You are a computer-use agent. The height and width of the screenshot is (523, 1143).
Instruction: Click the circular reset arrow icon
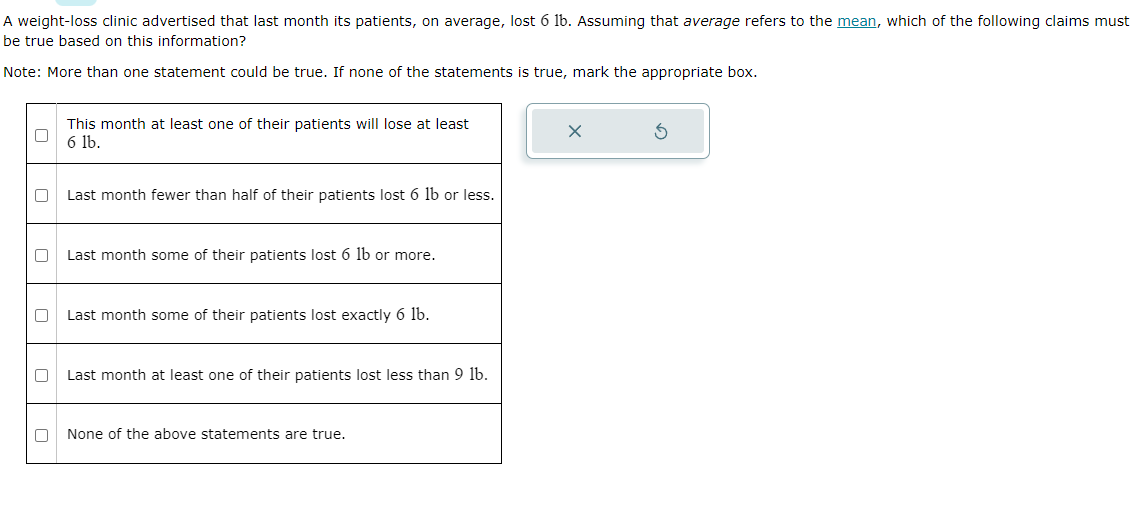[660, 131]
